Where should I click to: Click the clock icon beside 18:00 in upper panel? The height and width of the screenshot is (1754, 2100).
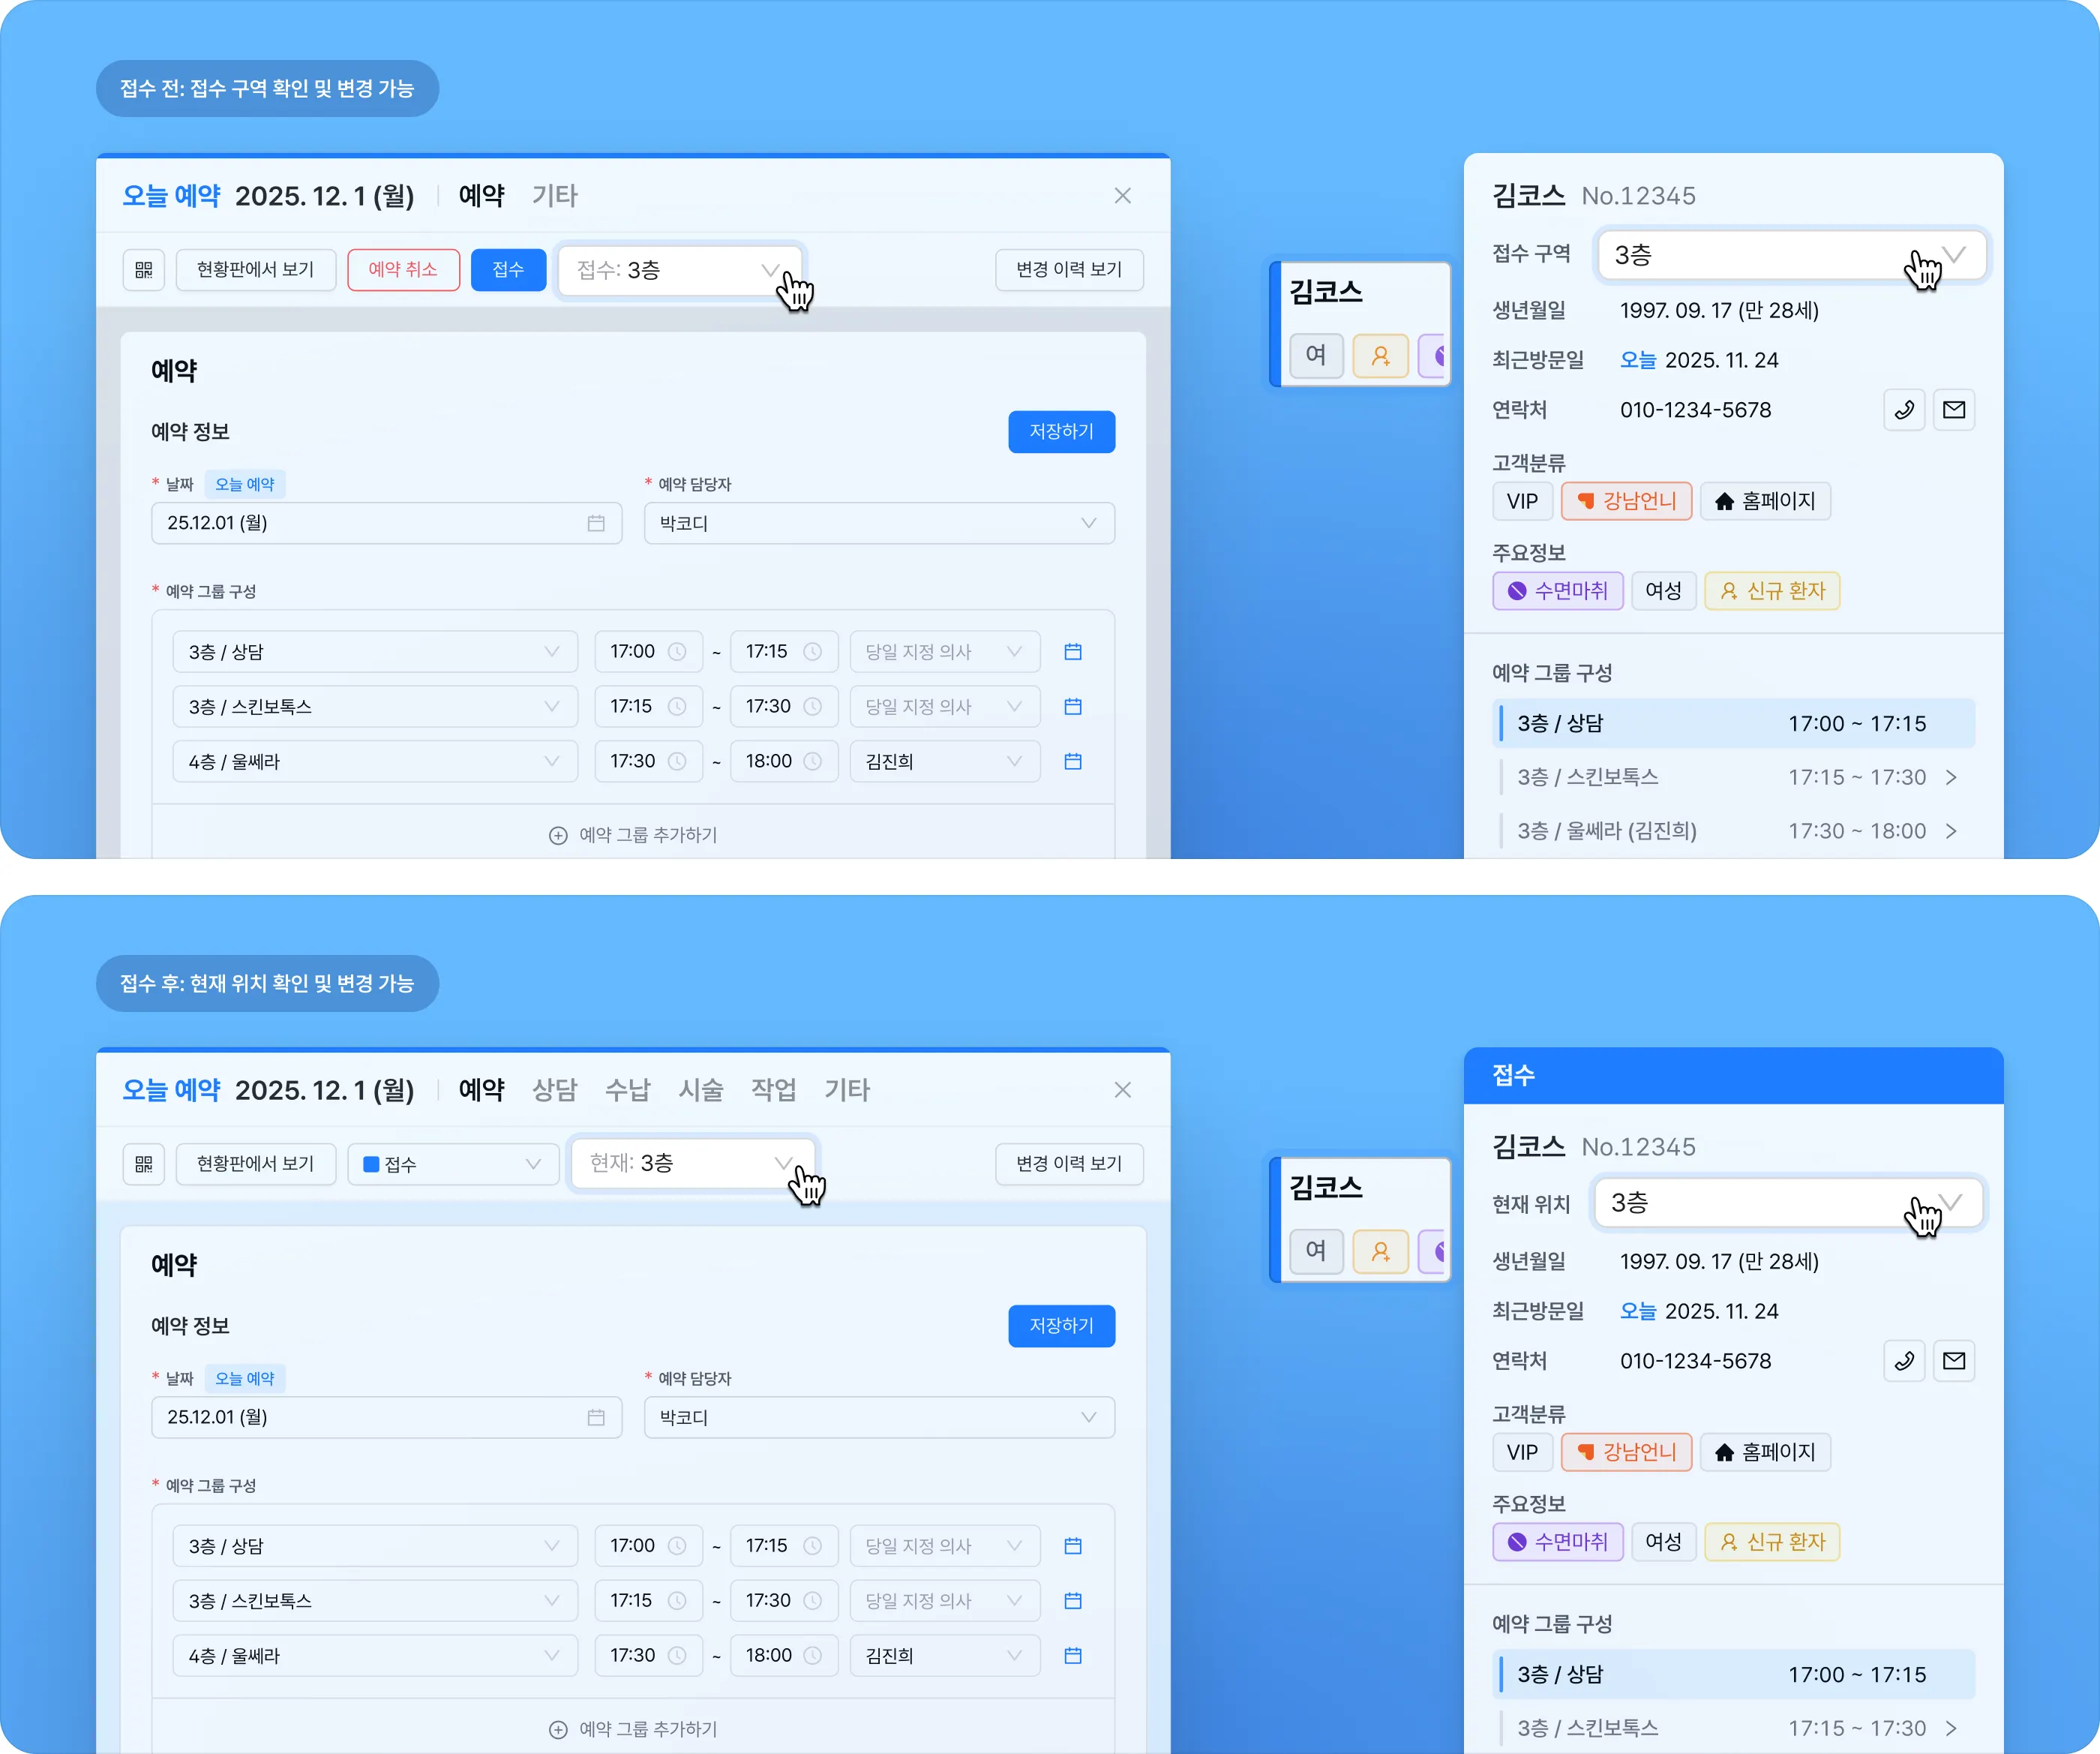click(813, 762)
